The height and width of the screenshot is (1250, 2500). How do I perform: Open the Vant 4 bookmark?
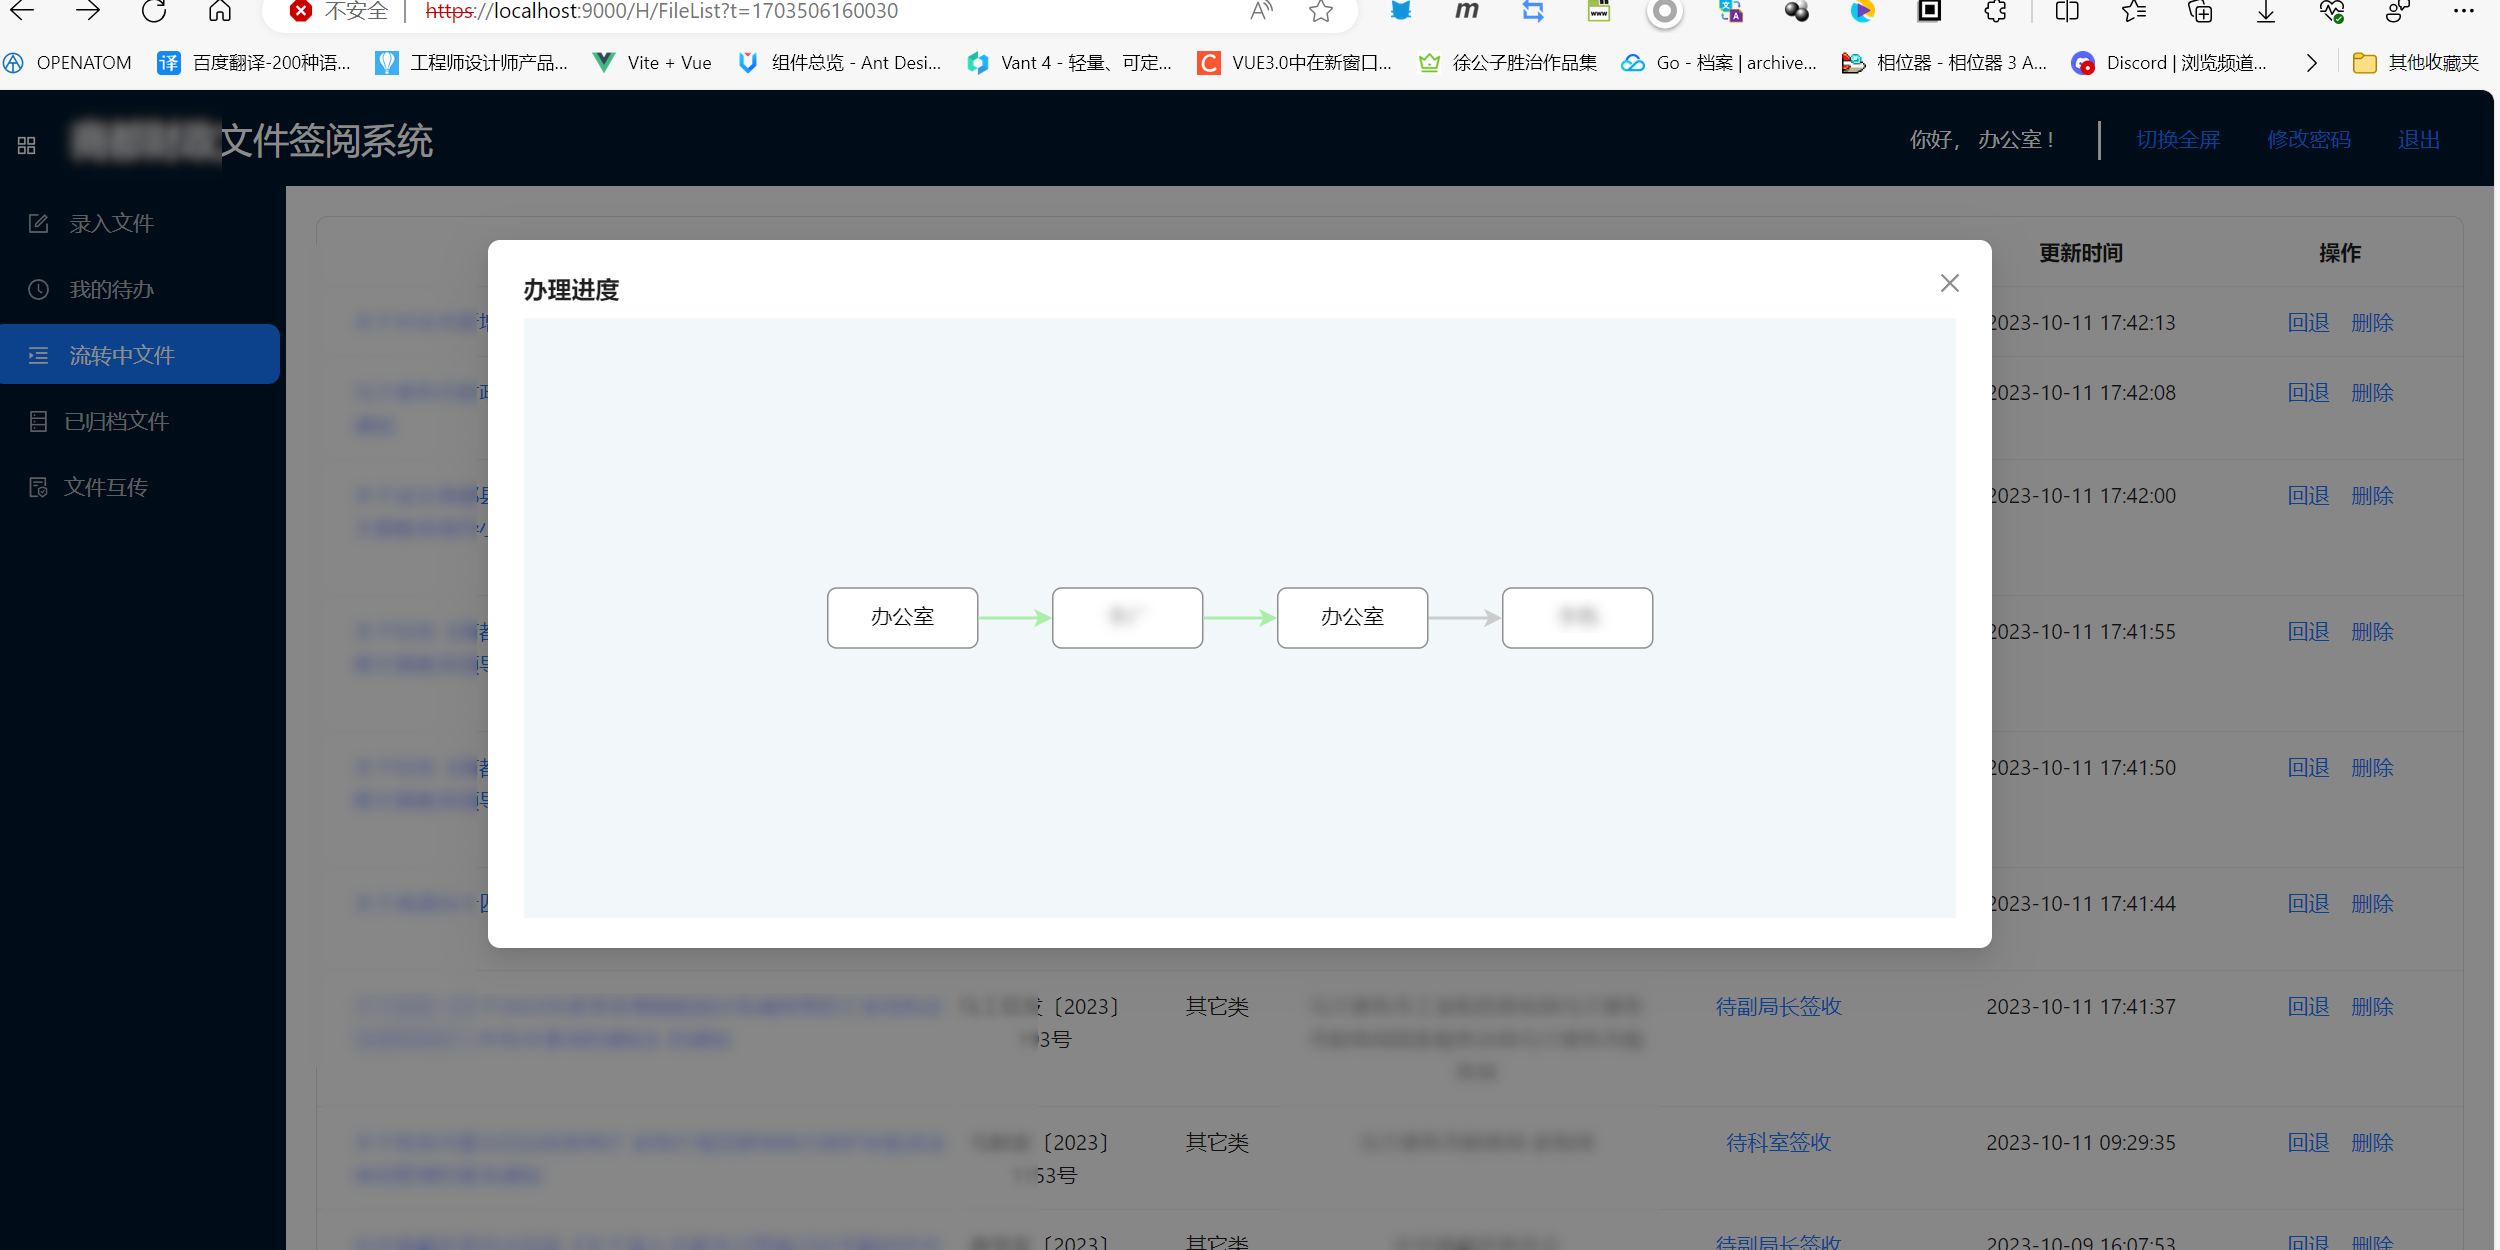(x=1069, y=63)
